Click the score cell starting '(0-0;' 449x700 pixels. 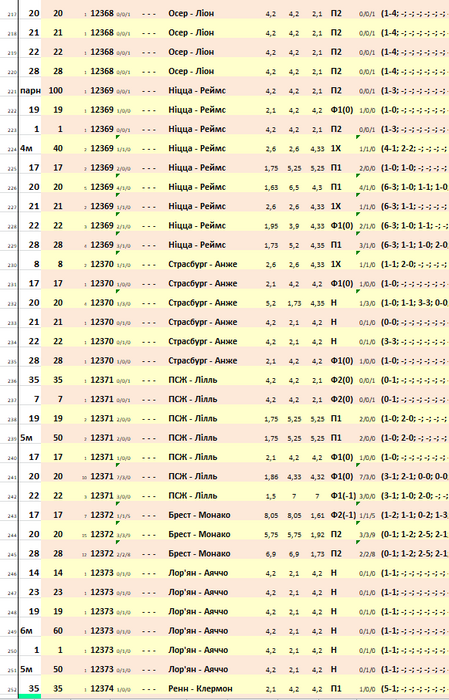[414, 322]
